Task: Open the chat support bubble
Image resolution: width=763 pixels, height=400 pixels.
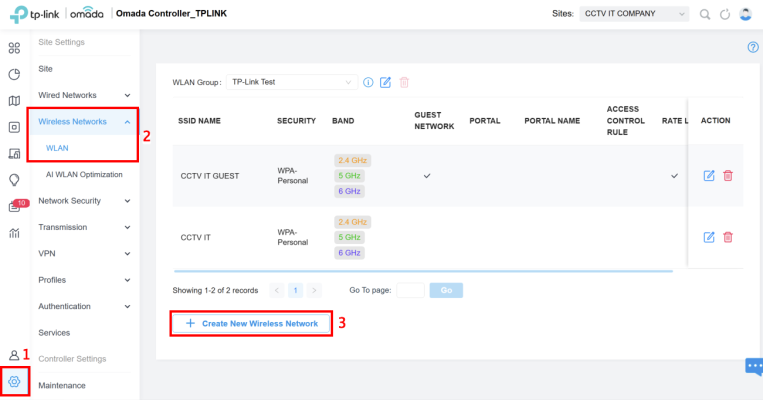Action: (x=754, y=366)
